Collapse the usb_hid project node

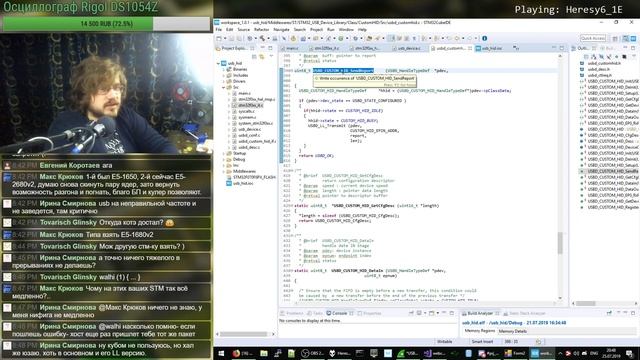click(218, 63)
